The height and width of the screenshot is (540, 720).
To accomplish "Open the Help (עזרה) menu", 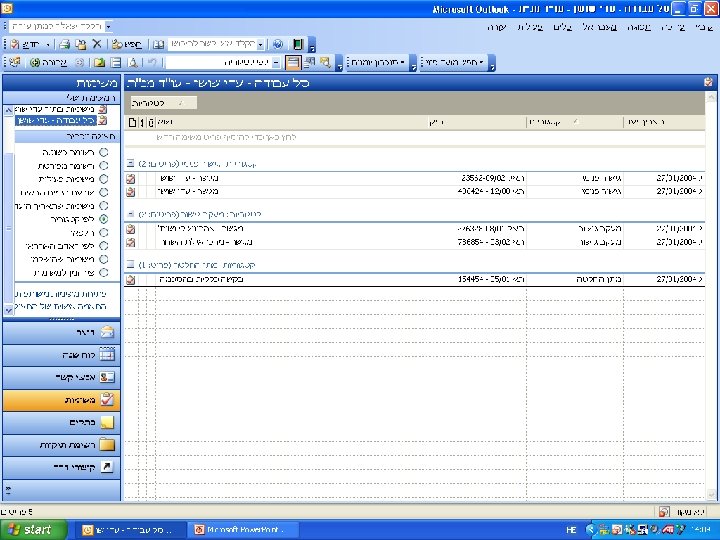I will point(496,27).
